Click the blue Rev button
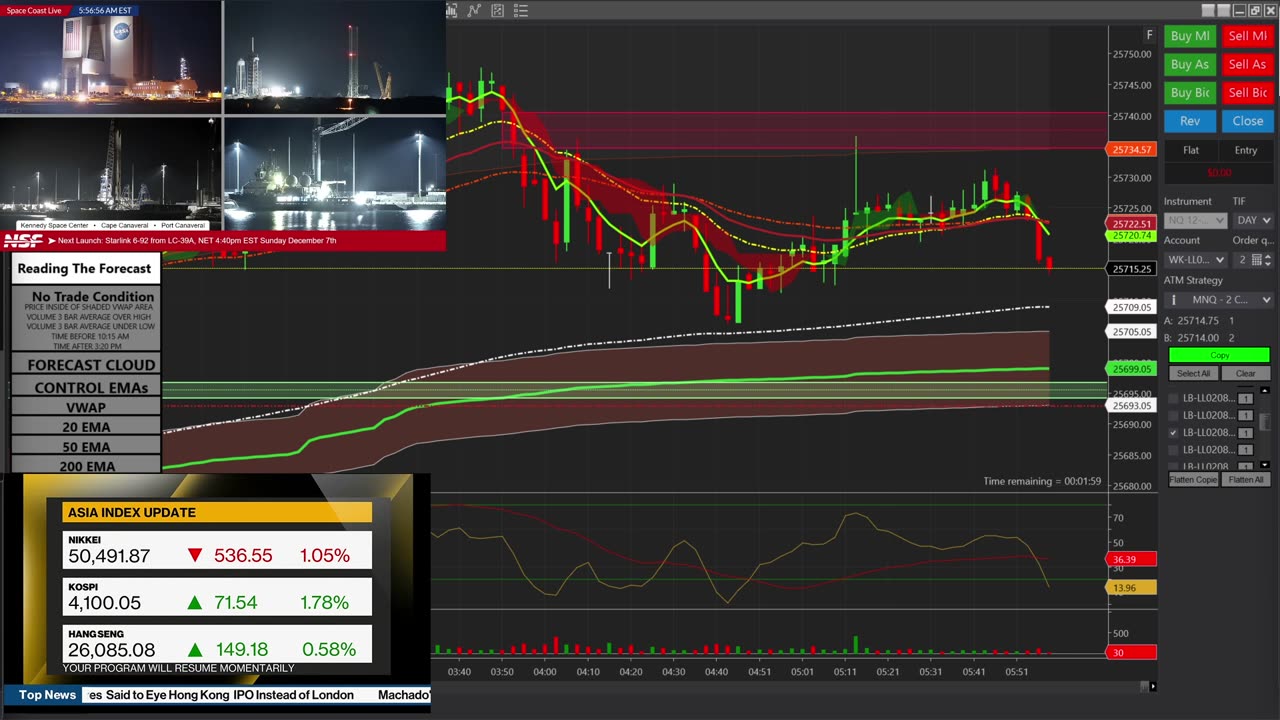Viewport: 1280px width, 720px height. tap(1190, 121)
